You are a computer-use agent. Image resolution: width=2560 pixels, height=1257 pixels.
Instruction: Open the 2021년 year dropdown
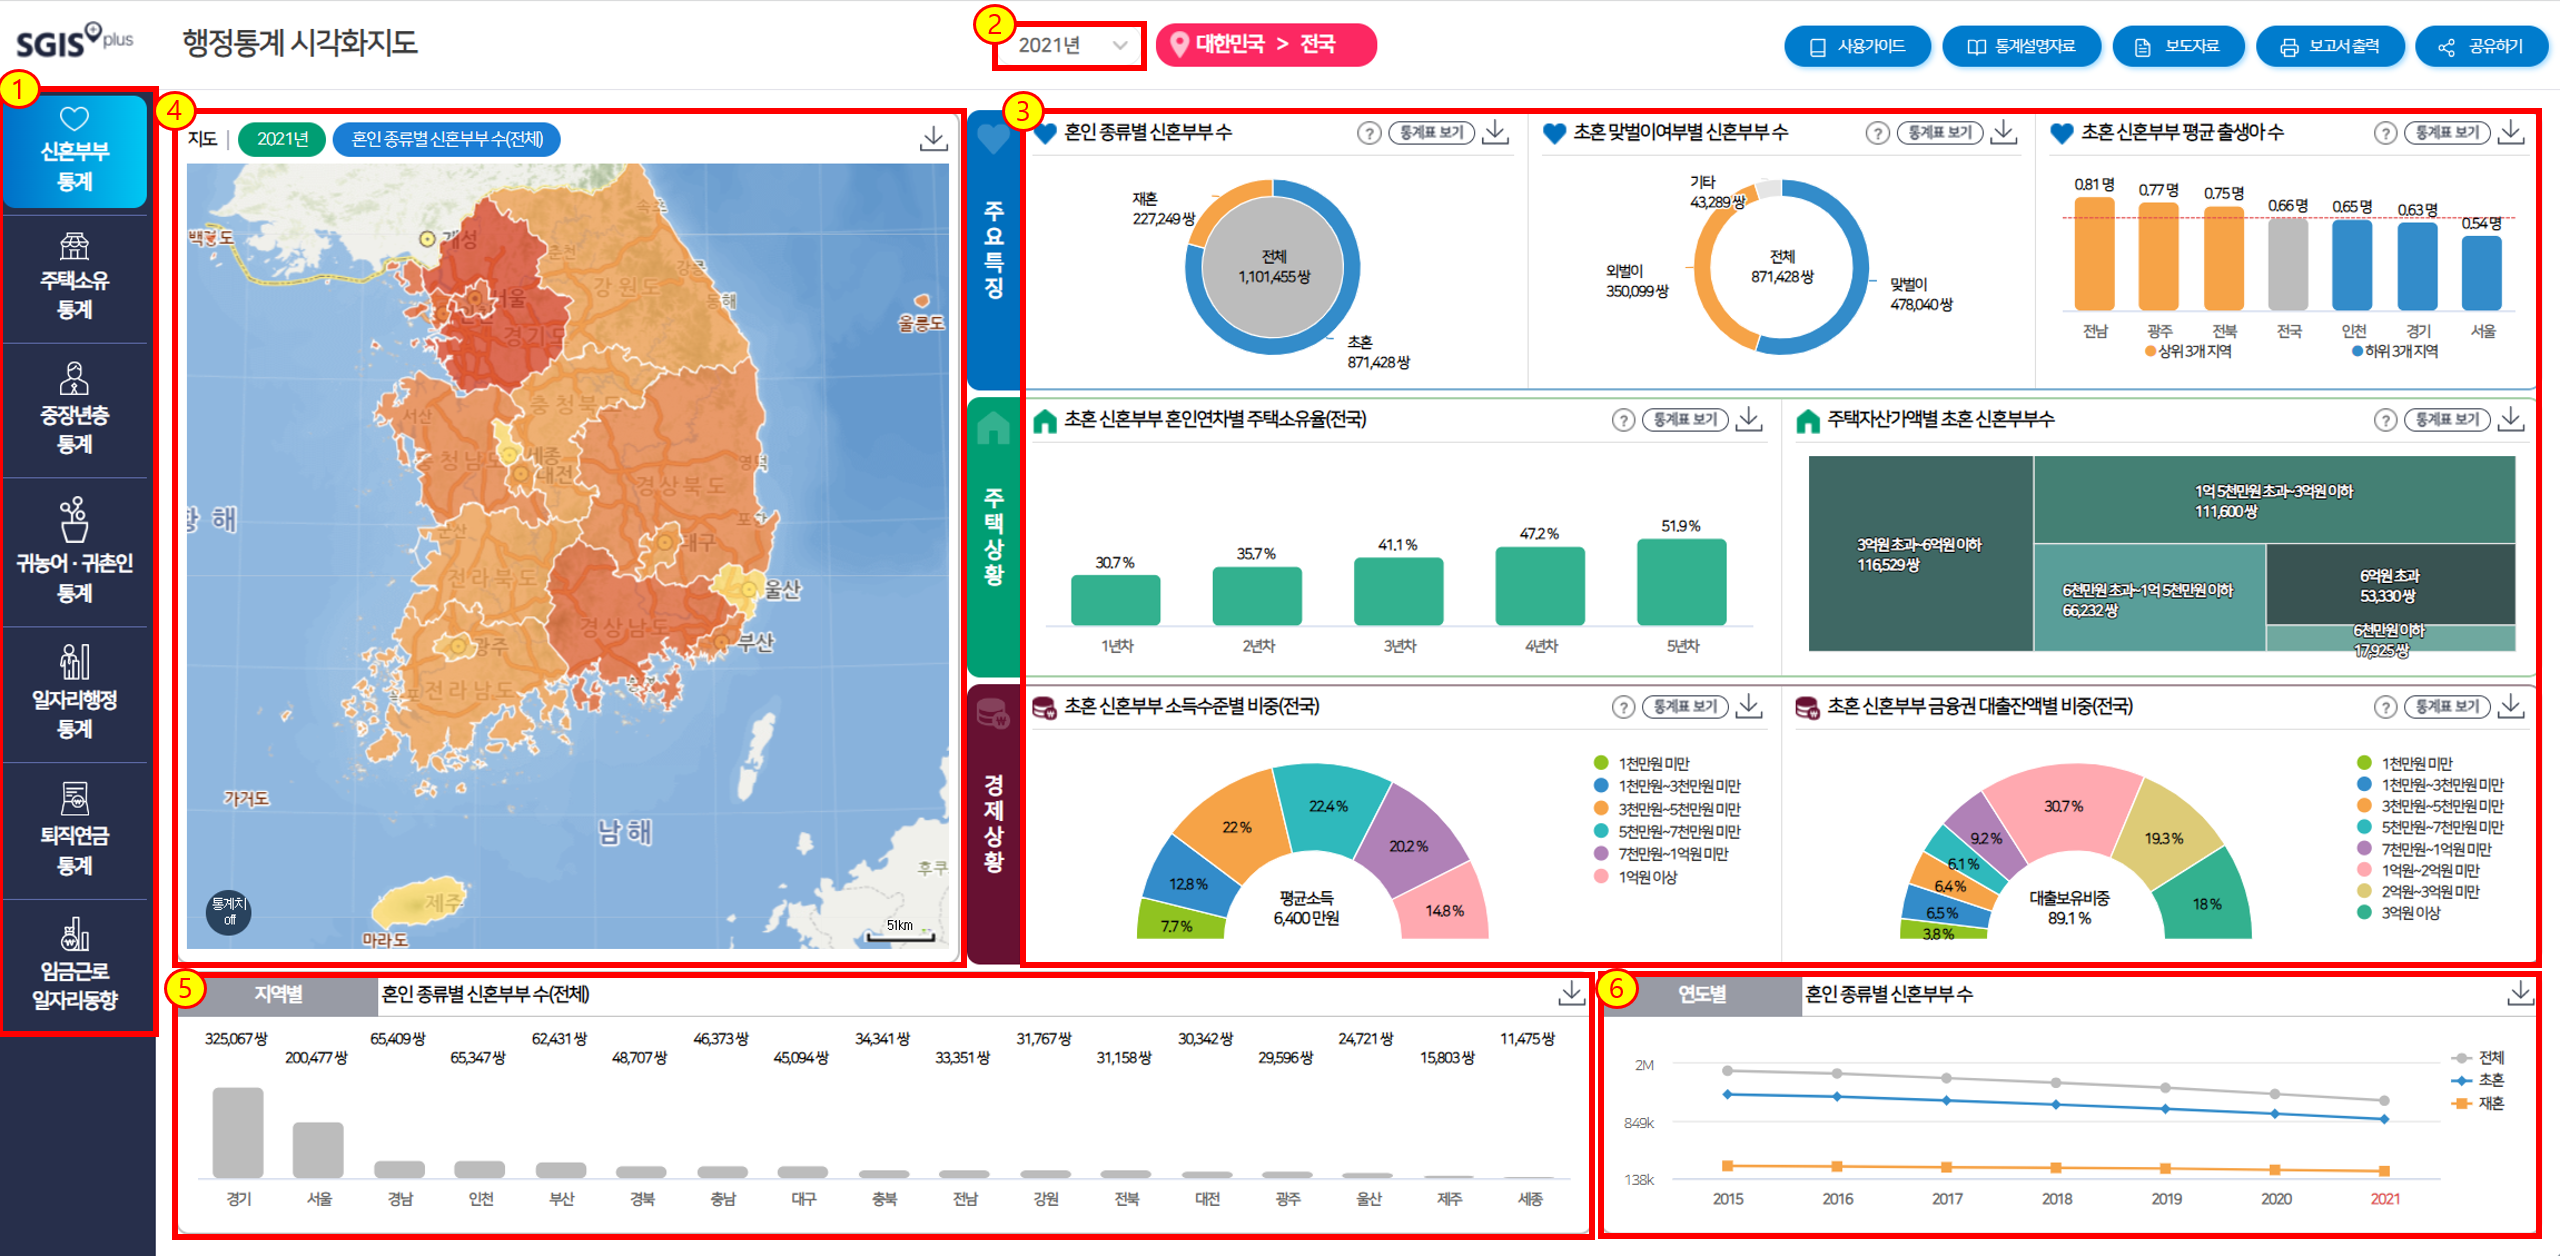tap(1069, 45)
